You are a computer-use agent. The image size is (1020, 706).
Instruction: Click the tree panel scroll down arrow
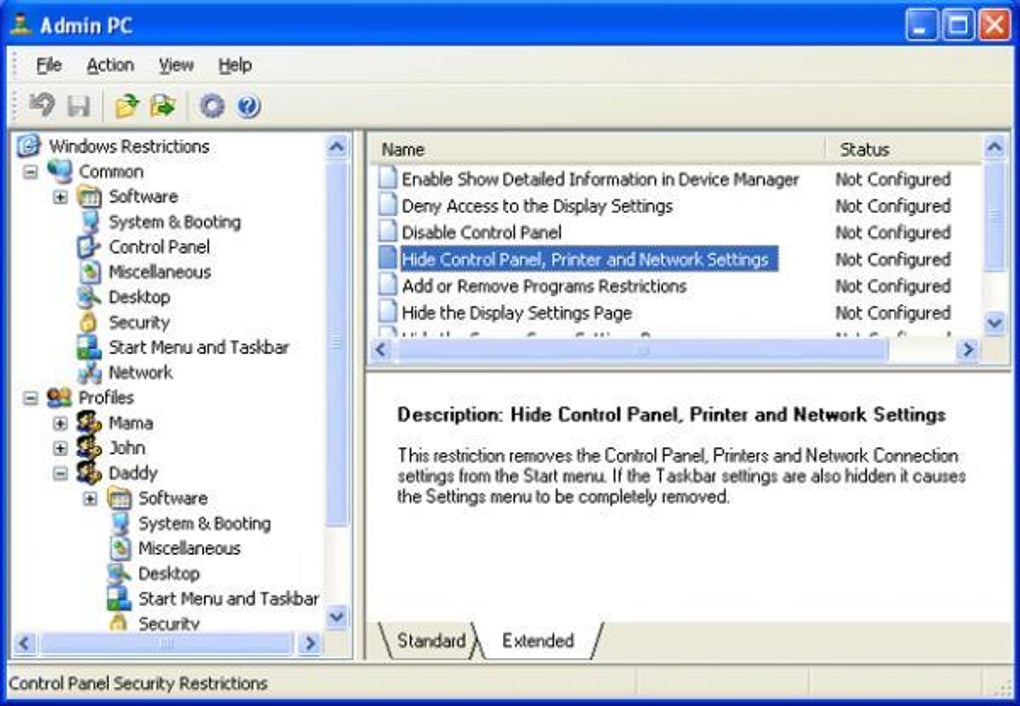coord(337,616)
